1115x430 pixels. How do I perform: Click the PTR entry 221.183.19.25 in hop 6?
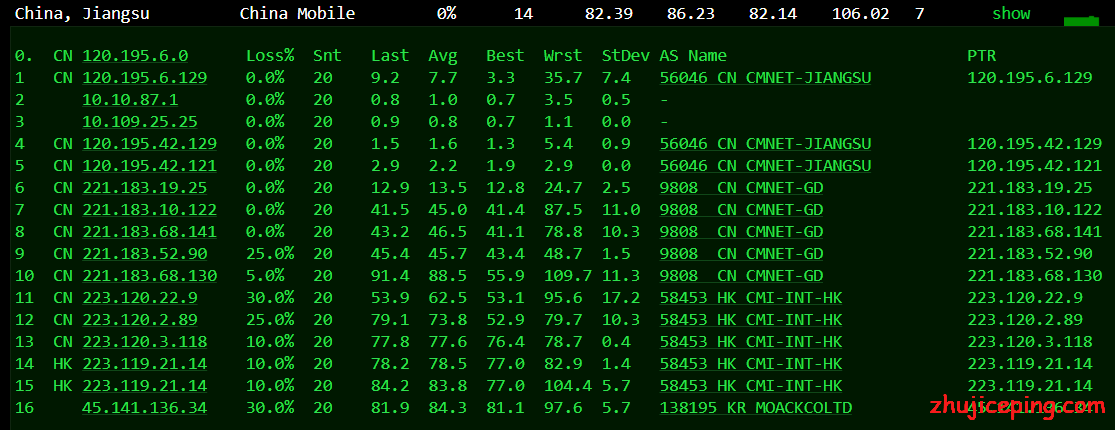point(1030,188)
